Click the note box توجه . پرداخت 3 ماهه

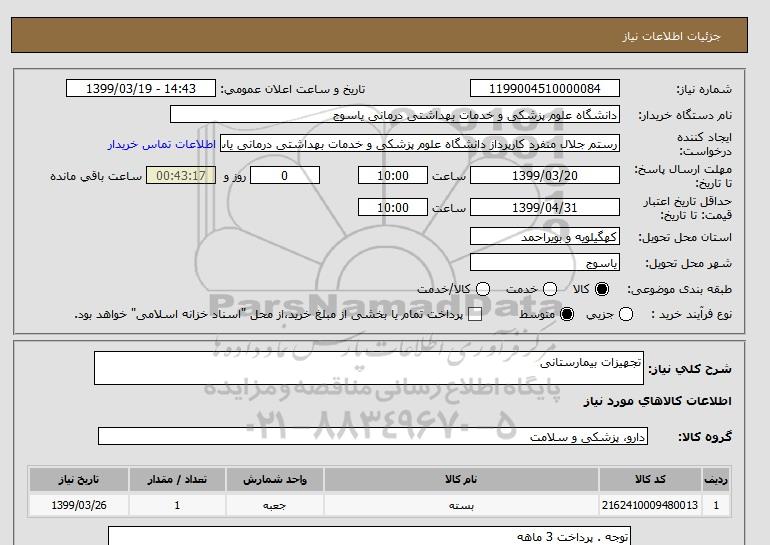tap(369, 536)
